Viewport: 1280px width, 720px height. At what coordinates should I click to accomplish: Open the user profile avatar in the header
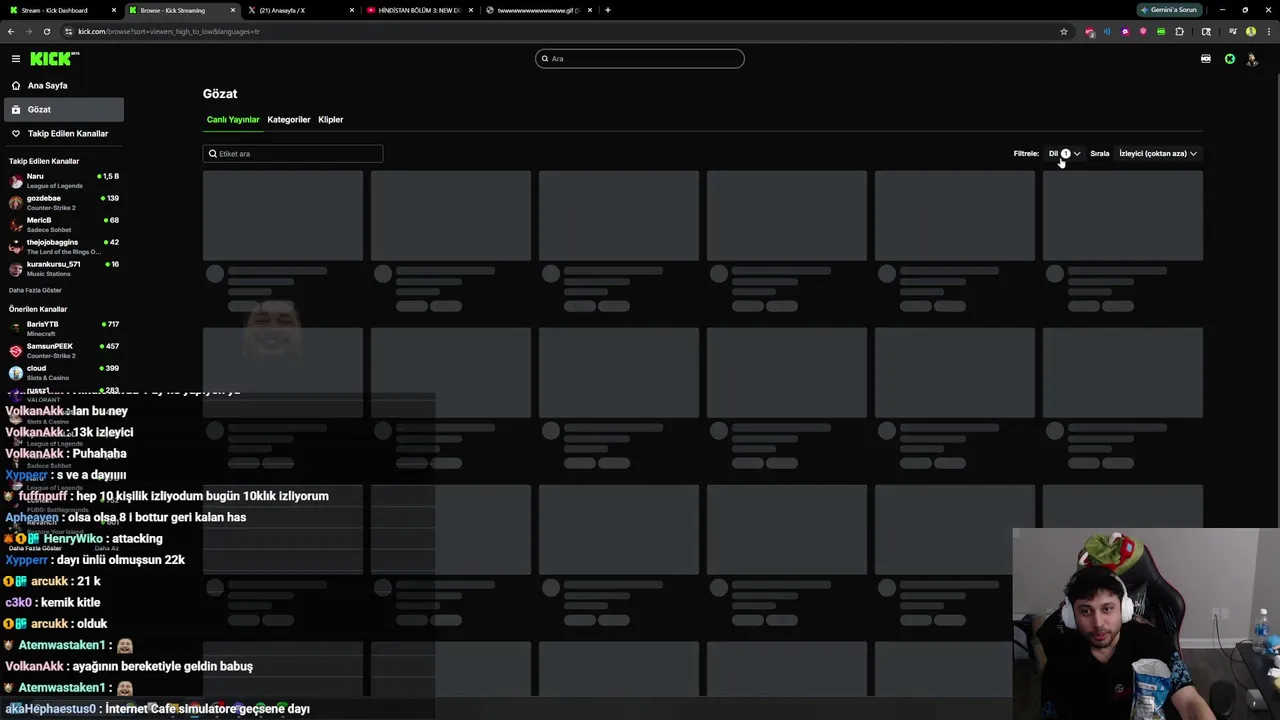[1252, 59]
